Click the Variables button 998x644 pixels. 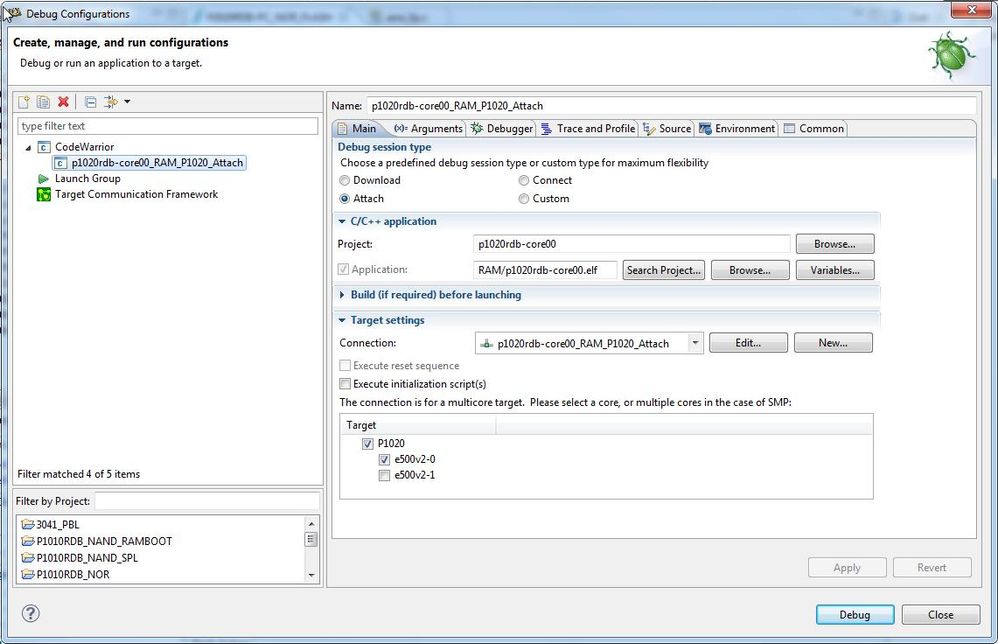click(834, 270)
